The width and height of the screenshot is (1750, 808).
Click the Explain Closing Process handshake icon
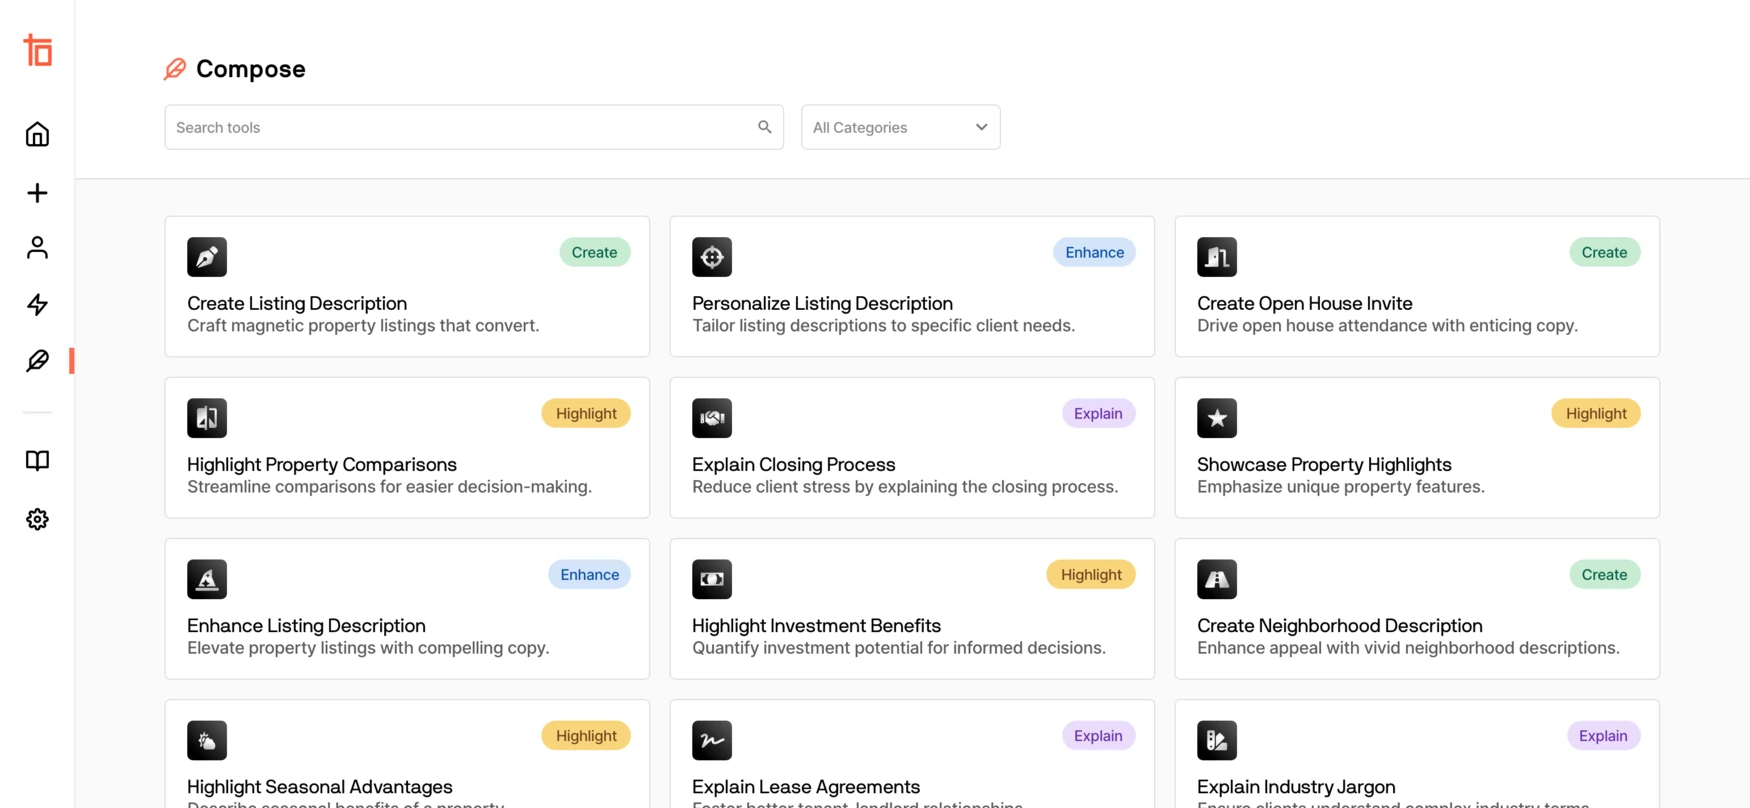712,418
